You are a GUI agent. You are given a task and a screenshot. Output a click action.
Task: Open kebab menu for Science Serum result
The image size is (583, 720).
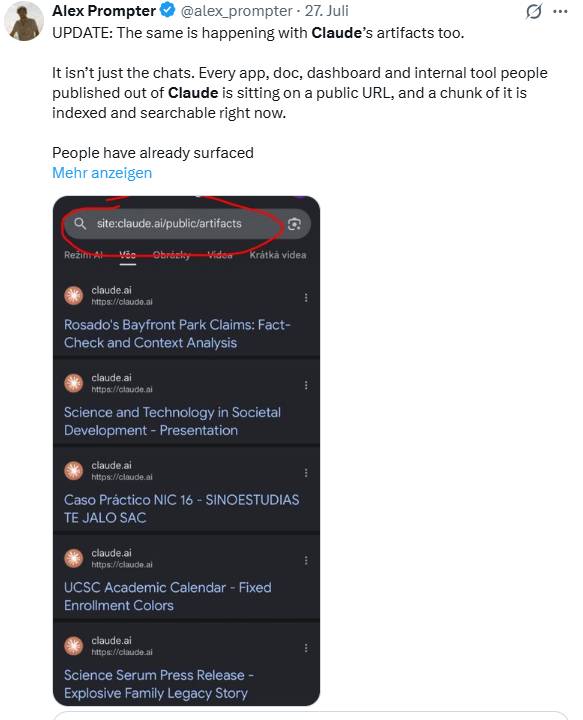306,648
